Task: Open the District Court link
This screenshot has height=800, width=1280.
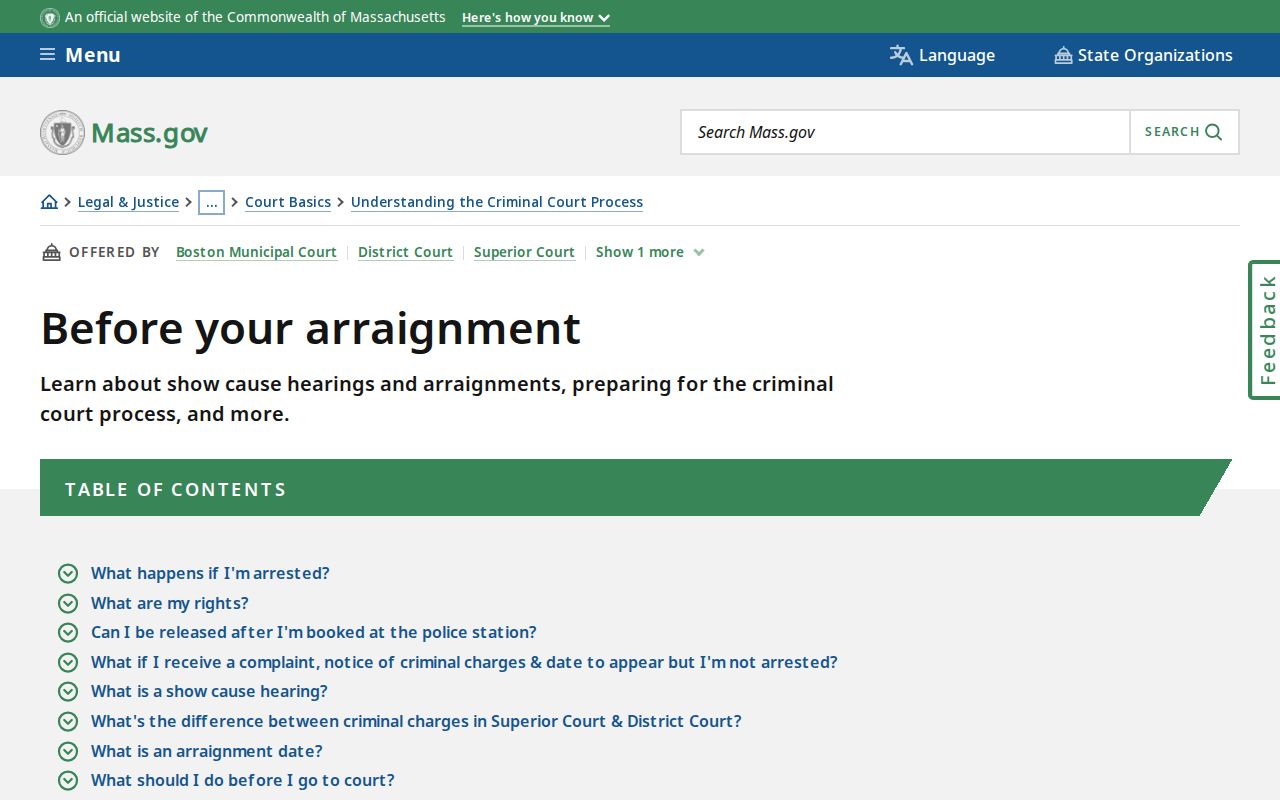Action: point(405,252)
